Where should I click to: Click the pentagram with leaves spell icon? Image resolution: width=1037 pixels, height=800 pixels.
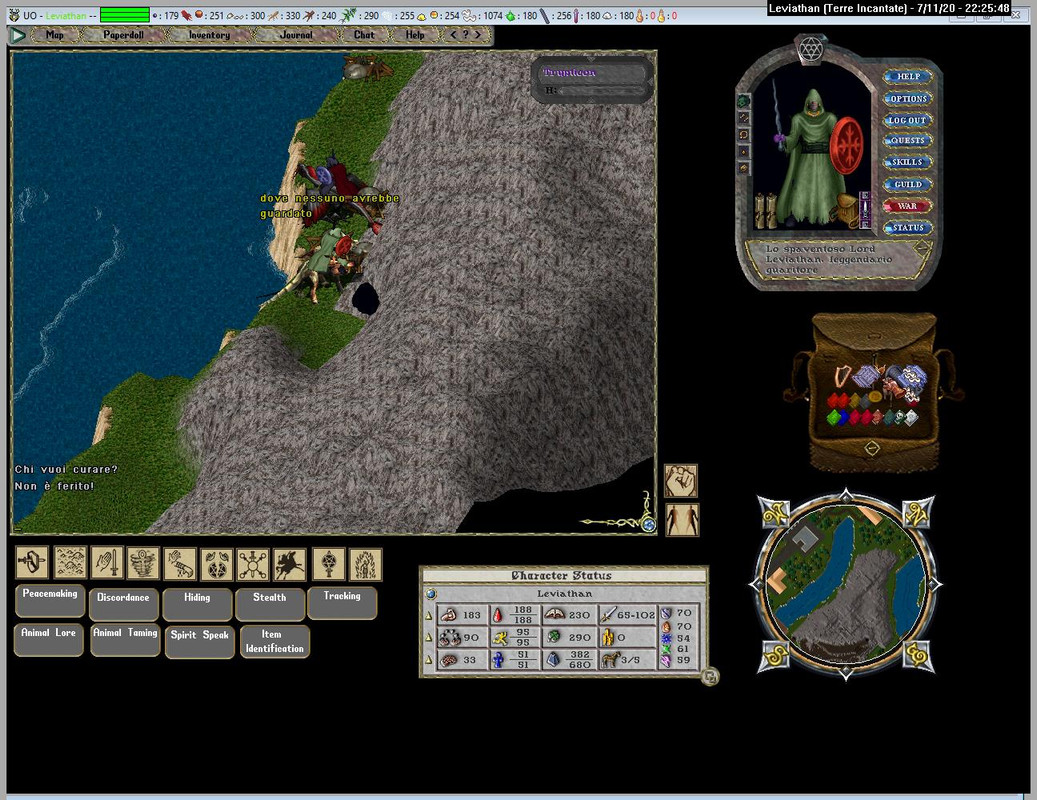pyautogui.click(x=217, y=565)
